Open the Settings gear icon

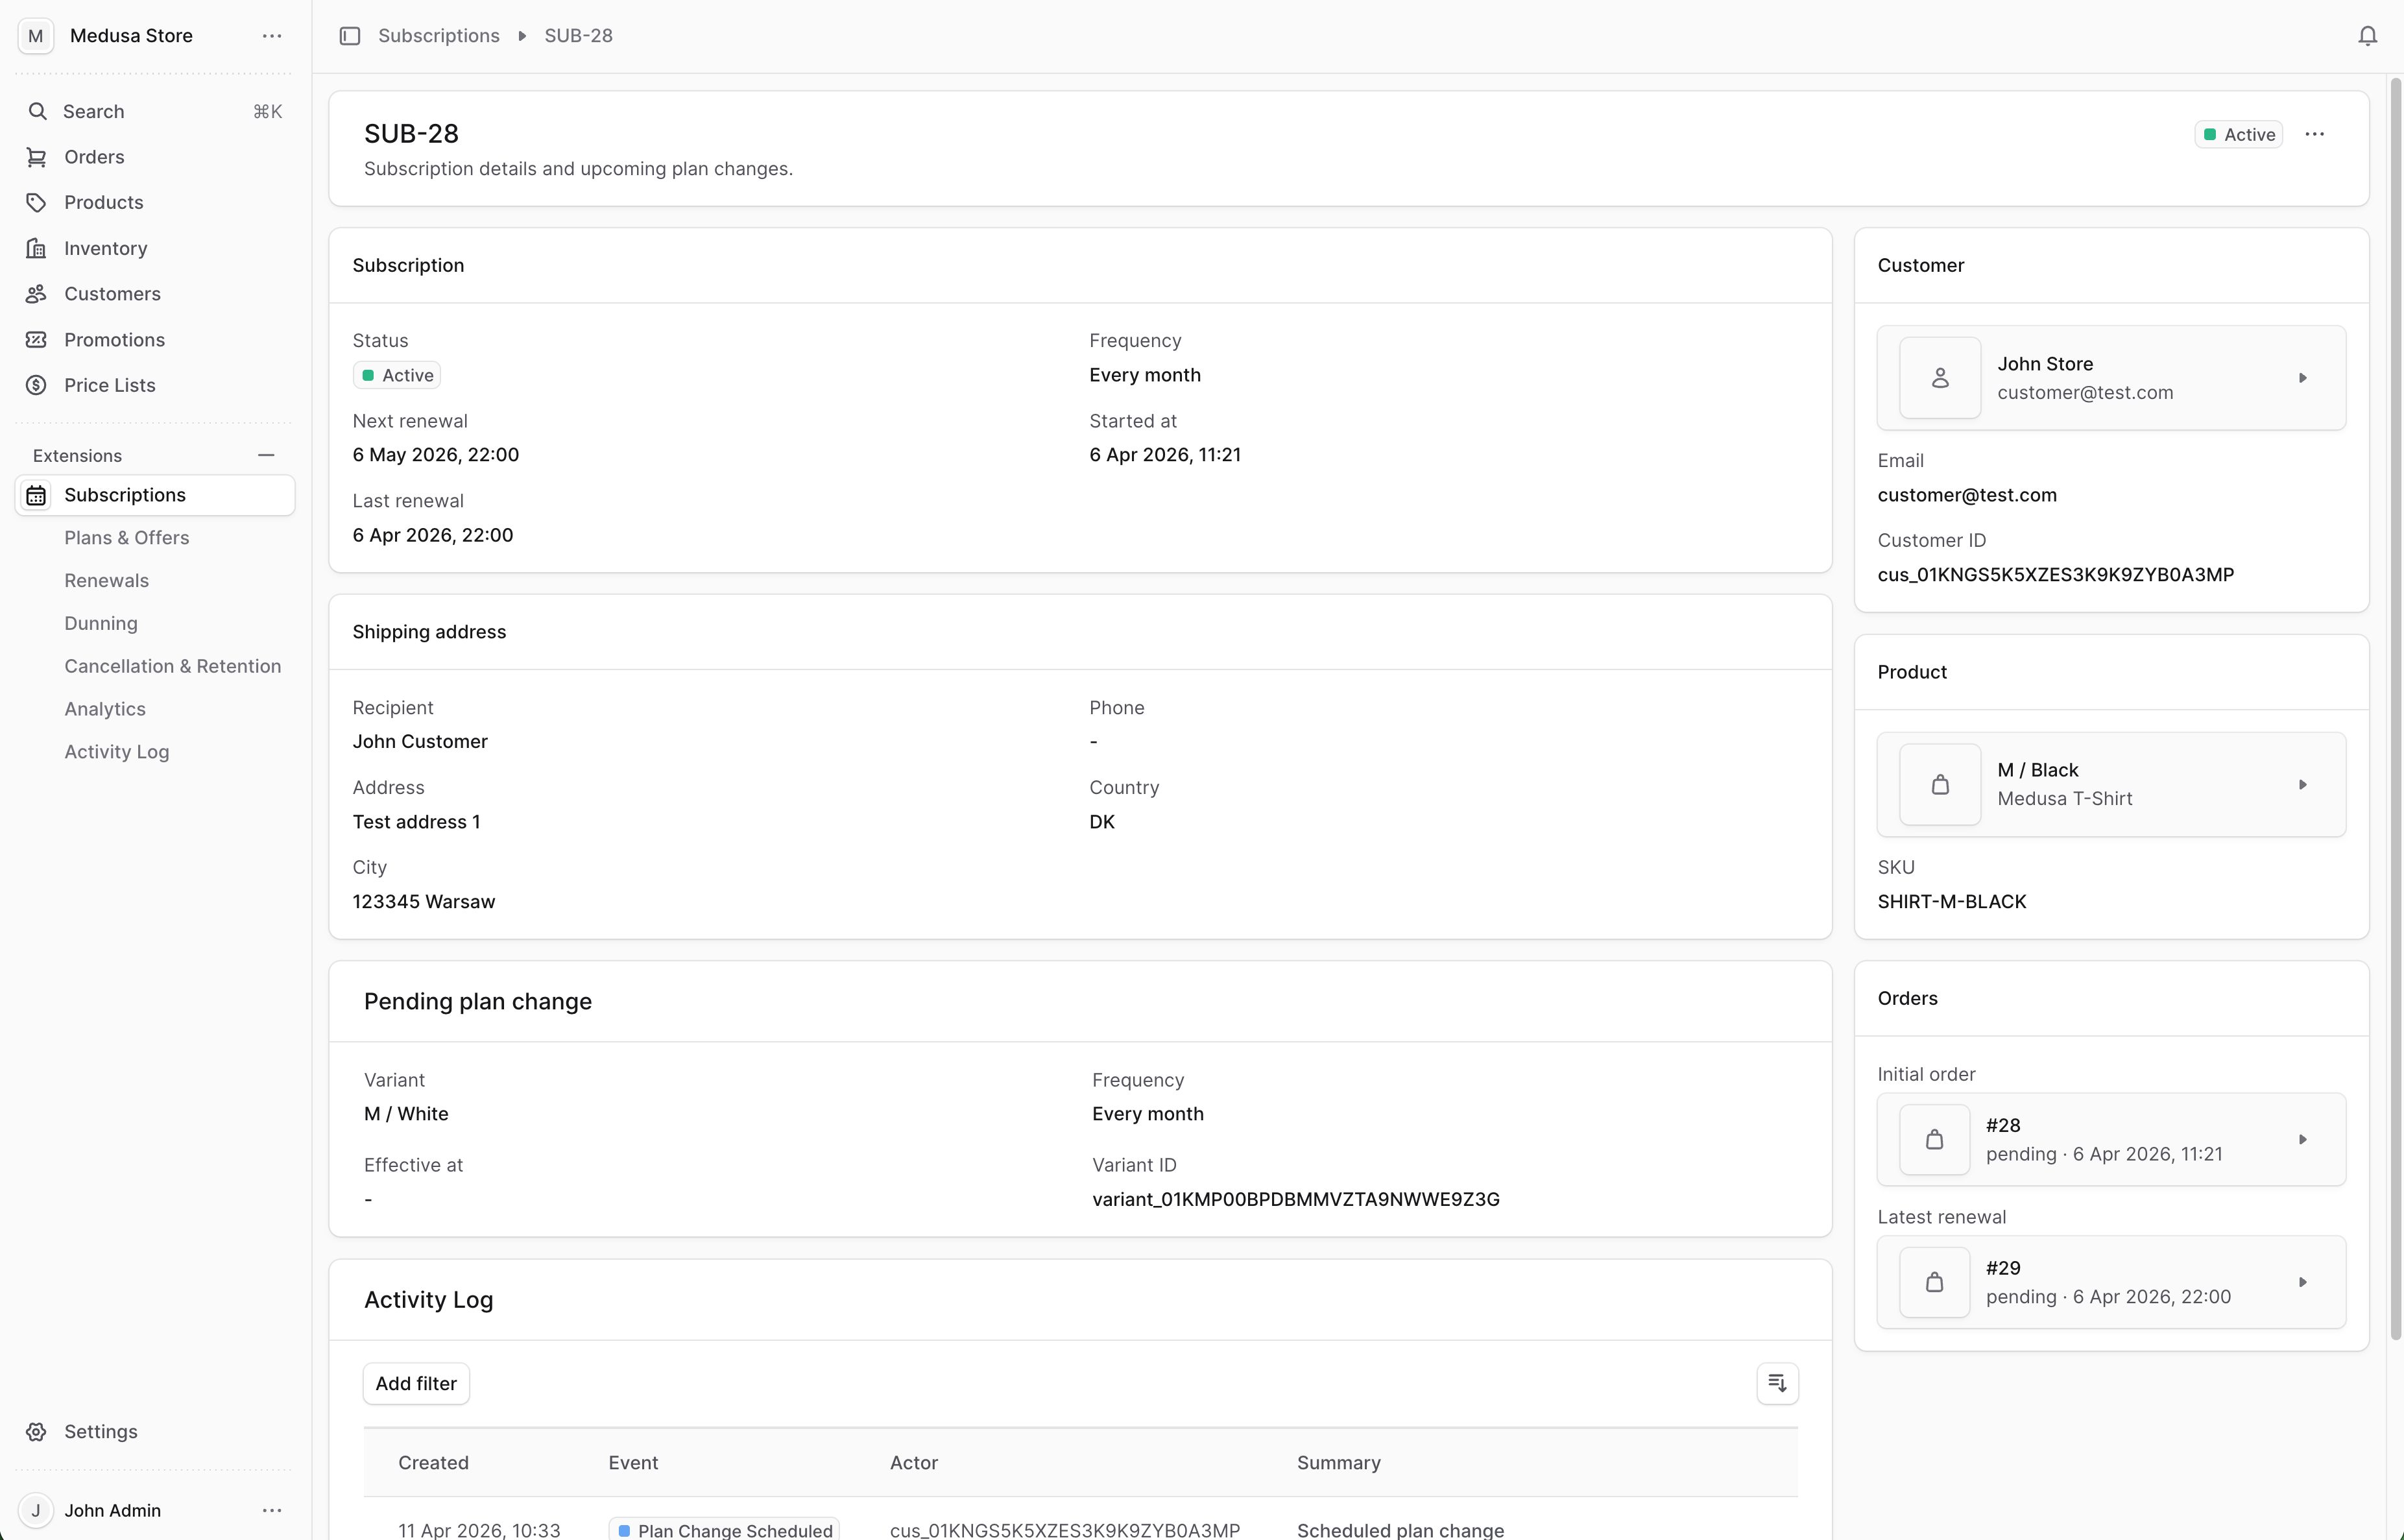[37, 1431]
